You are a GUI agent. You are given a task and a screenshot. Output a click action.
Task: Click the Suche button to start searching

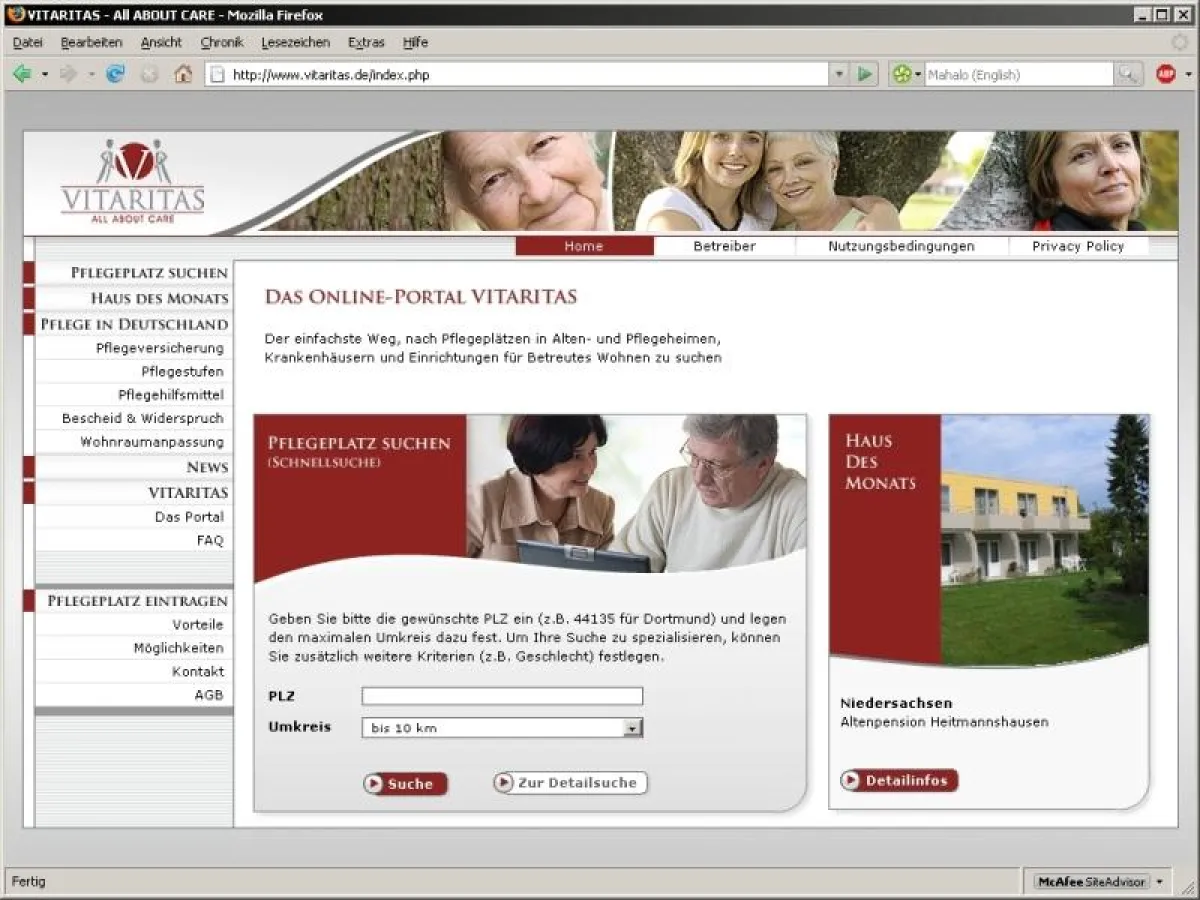pyautogui.click(x=405, y=784)
